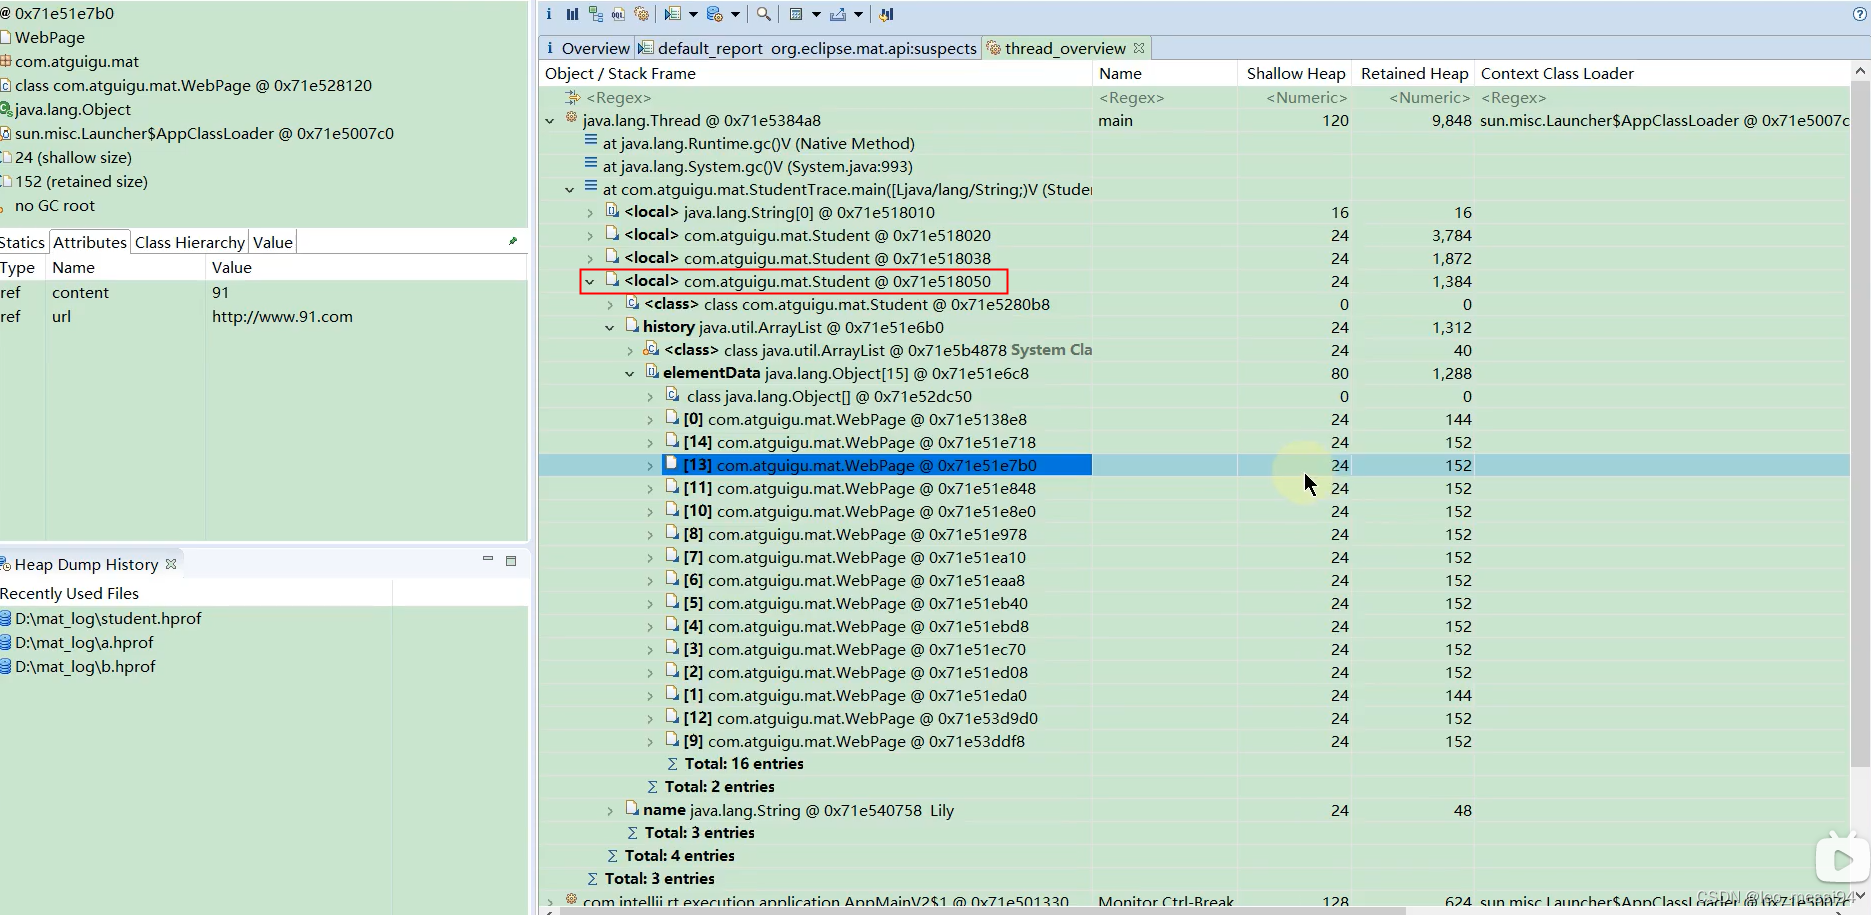
Task: Open the Dominator Tree icon
Action: [596, 14]
